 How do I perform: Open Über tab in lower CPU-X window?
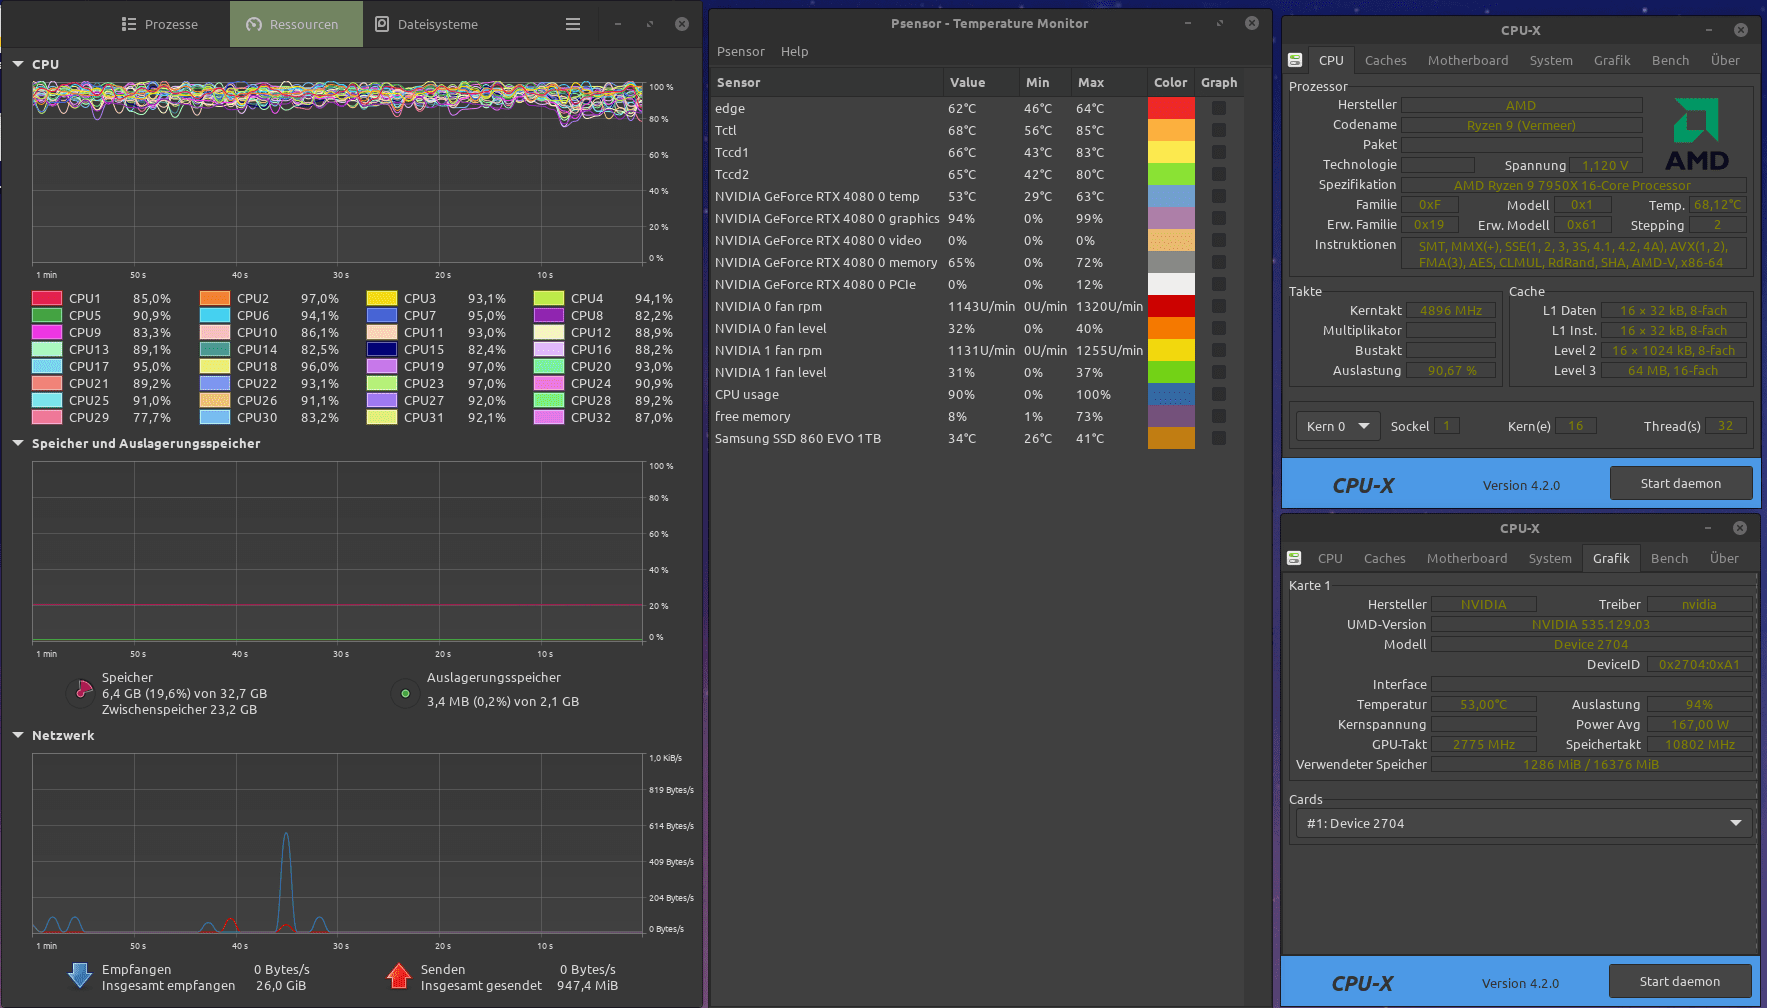pyautogui.click(x=1724, y=558)
